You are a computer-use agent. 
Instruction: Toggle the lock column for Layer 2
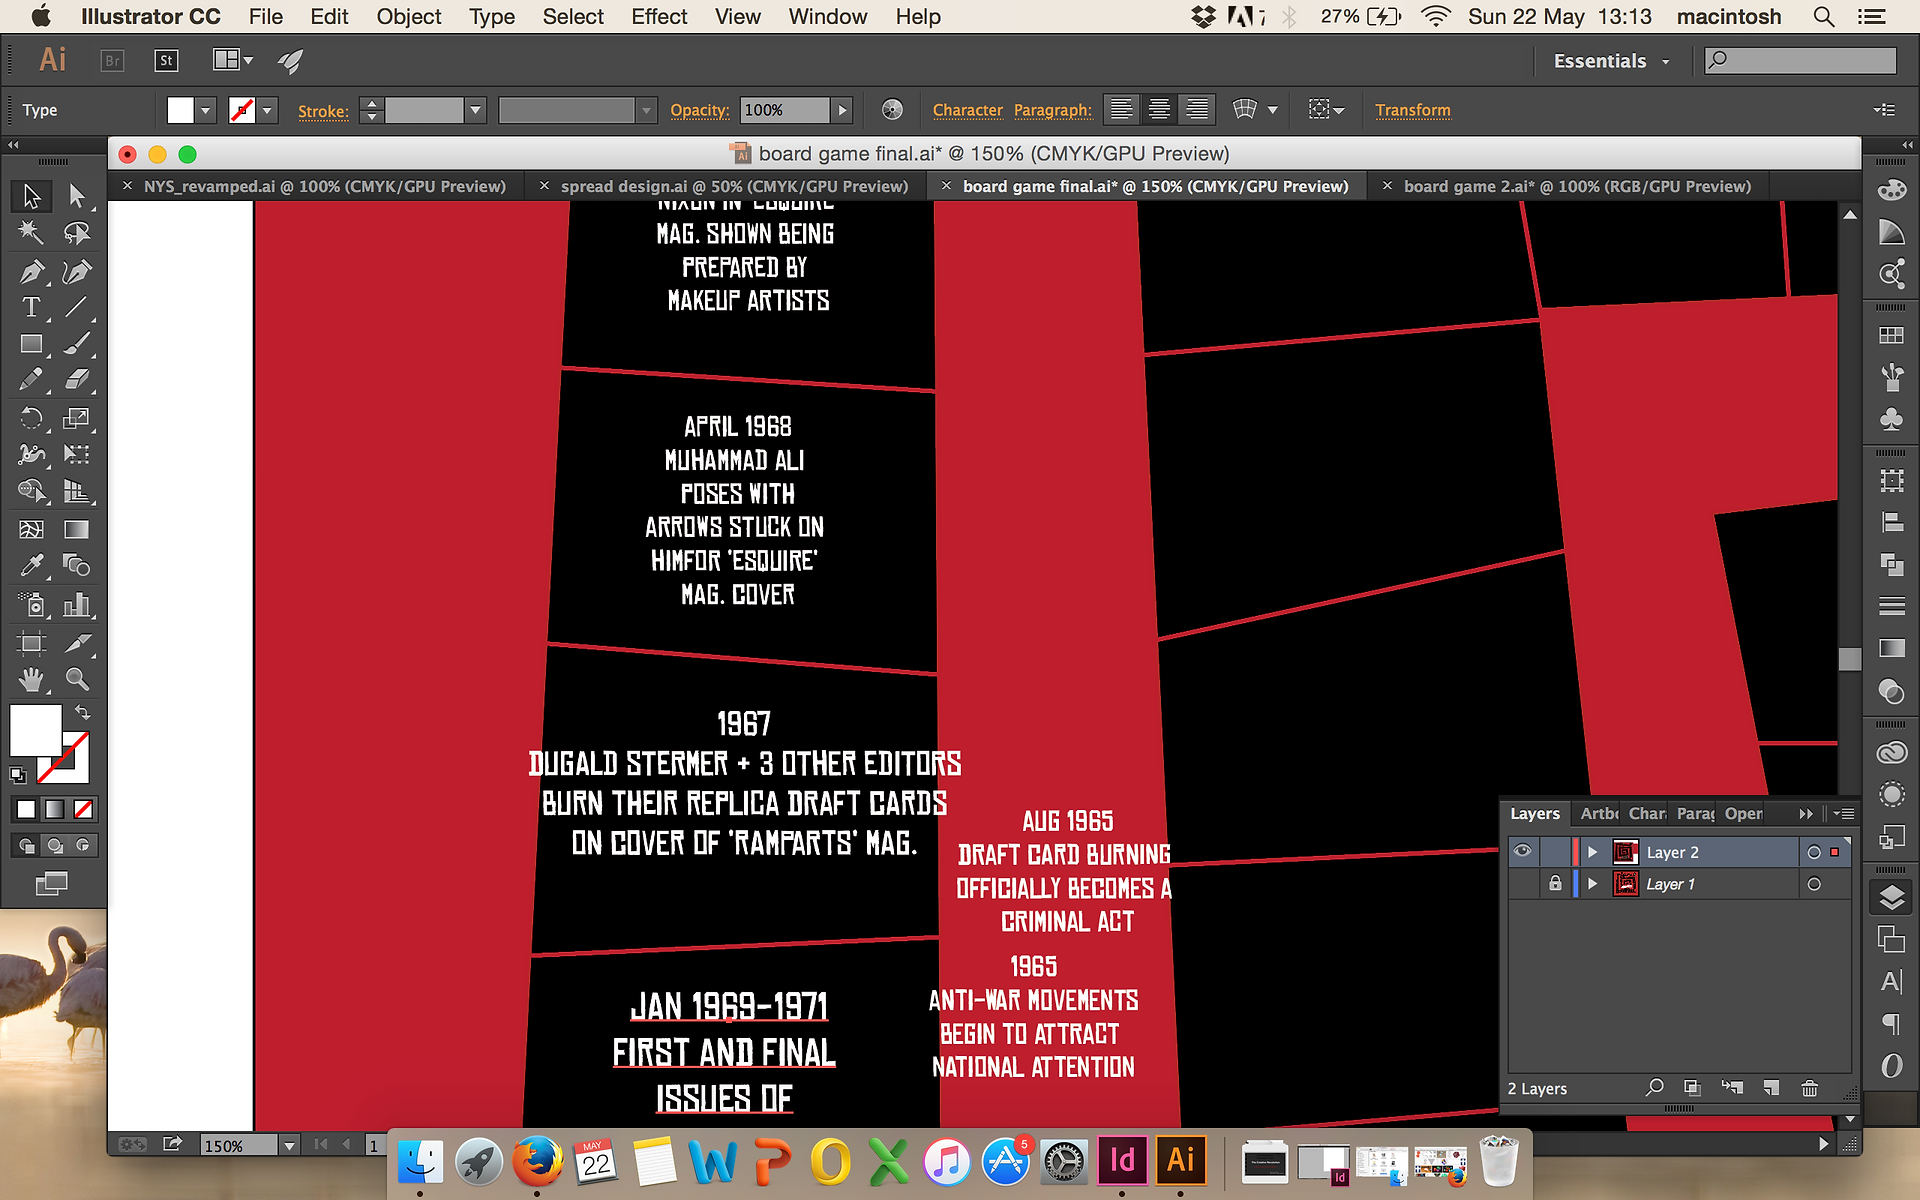pos(1555,852)
